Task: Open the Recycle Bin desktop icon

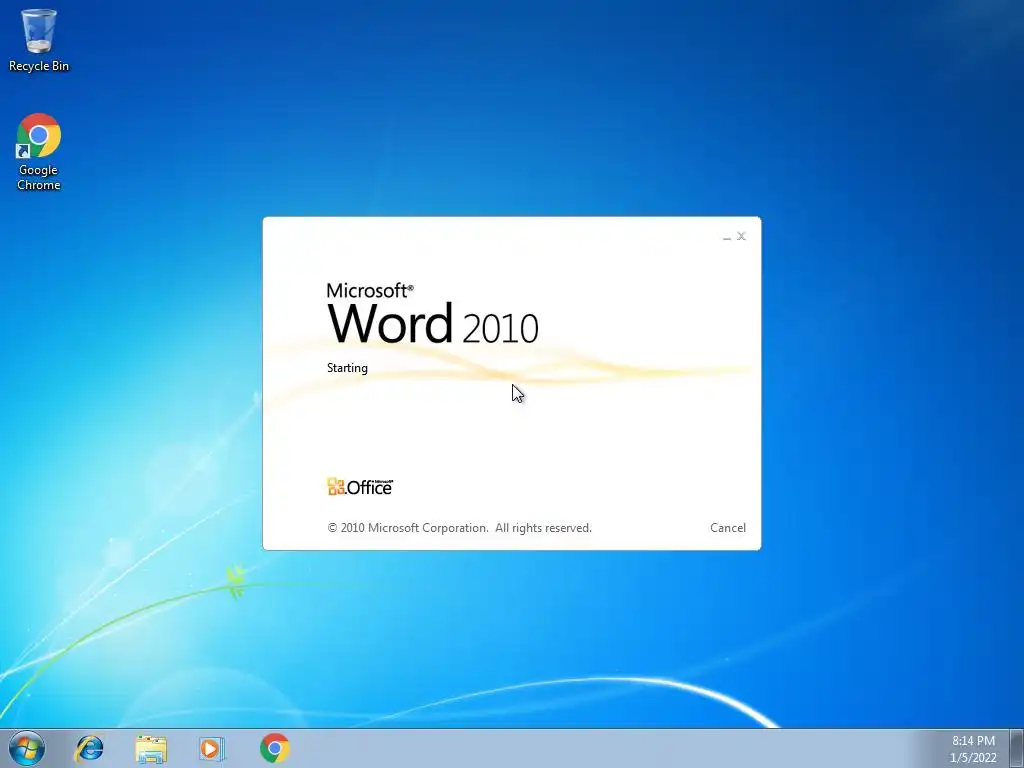Action: pyautogui.click(x=39, y=40)
